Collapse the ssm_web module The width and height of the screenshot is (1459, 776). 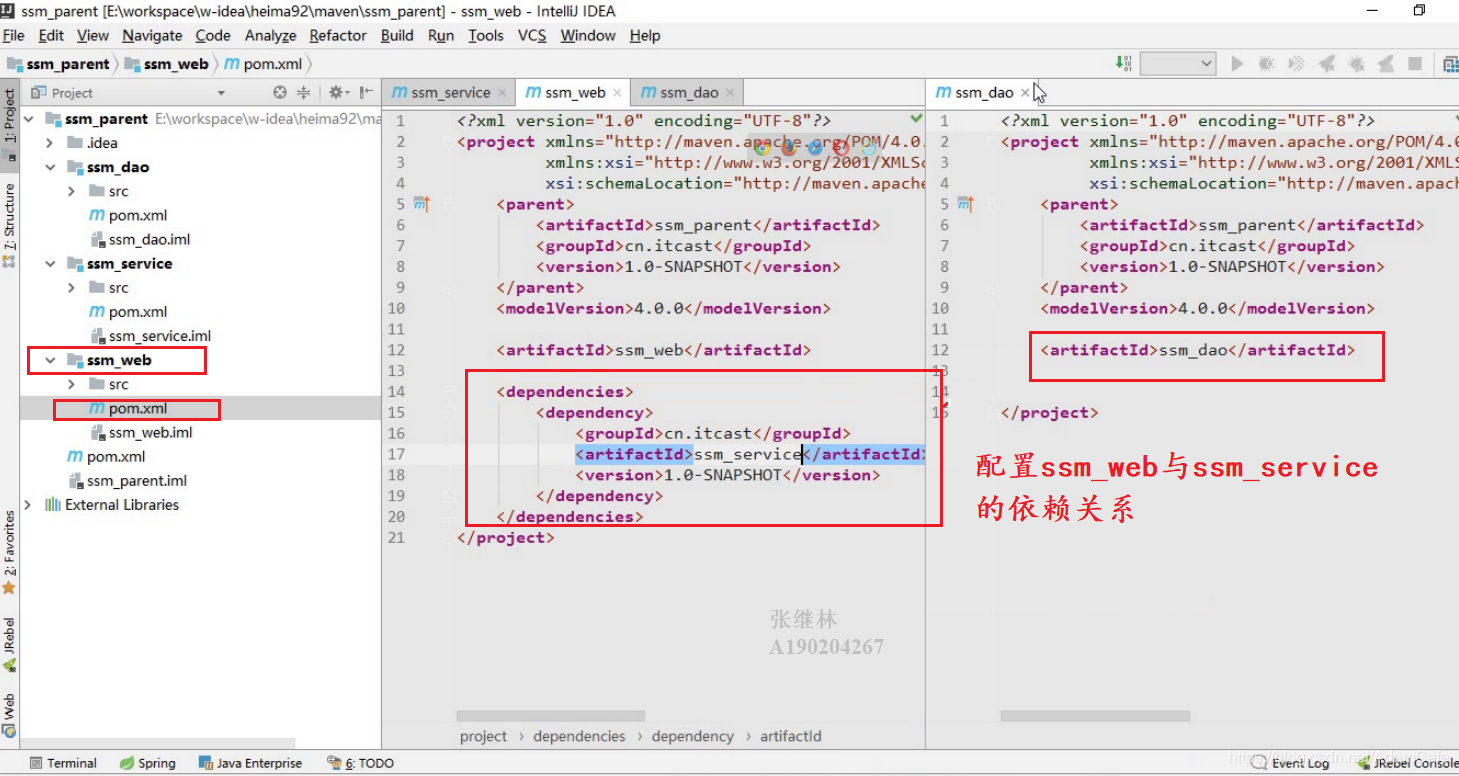[x=50, y=360]
